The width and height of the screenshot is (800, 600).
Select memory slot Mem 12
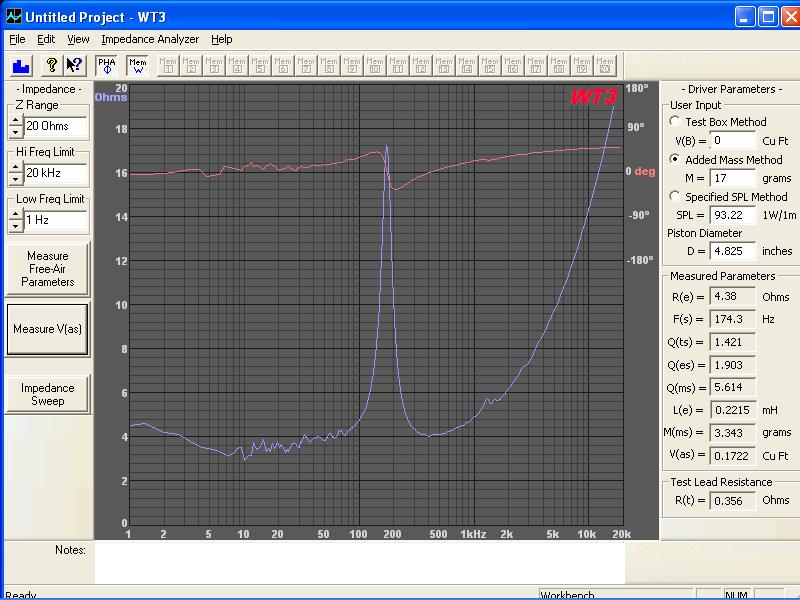(x=421, y=66)
